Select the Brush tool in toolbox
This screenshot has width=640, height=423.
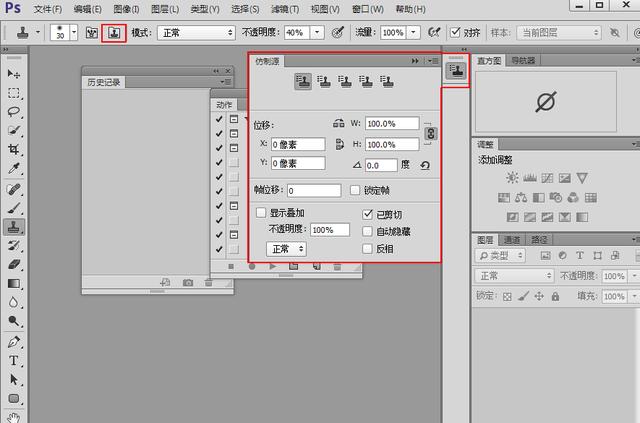click(13, 208)
